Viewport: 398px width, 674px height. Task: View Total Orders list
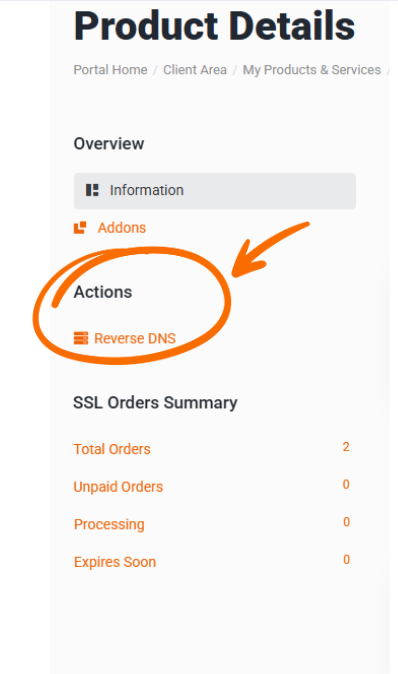(x=112, y=449)
